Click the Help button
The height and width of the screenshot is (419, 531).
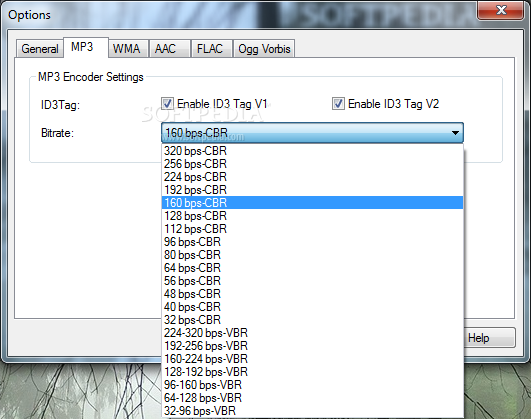489,337
